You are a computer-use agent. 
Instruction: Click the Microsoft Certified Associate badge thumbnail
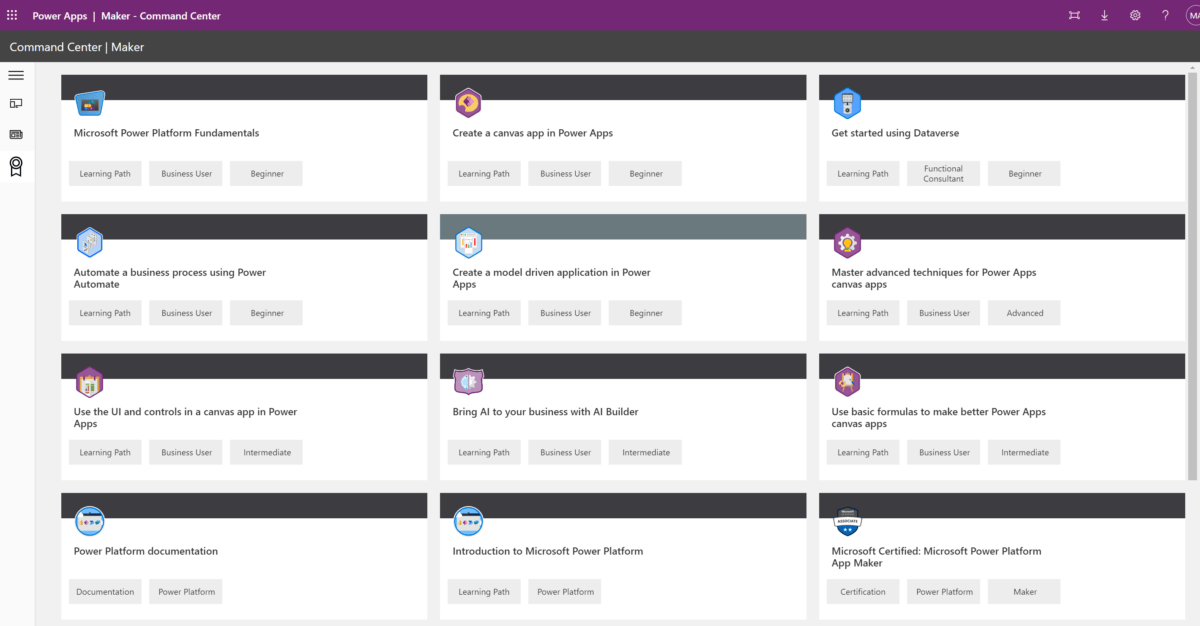pos(847,520)
